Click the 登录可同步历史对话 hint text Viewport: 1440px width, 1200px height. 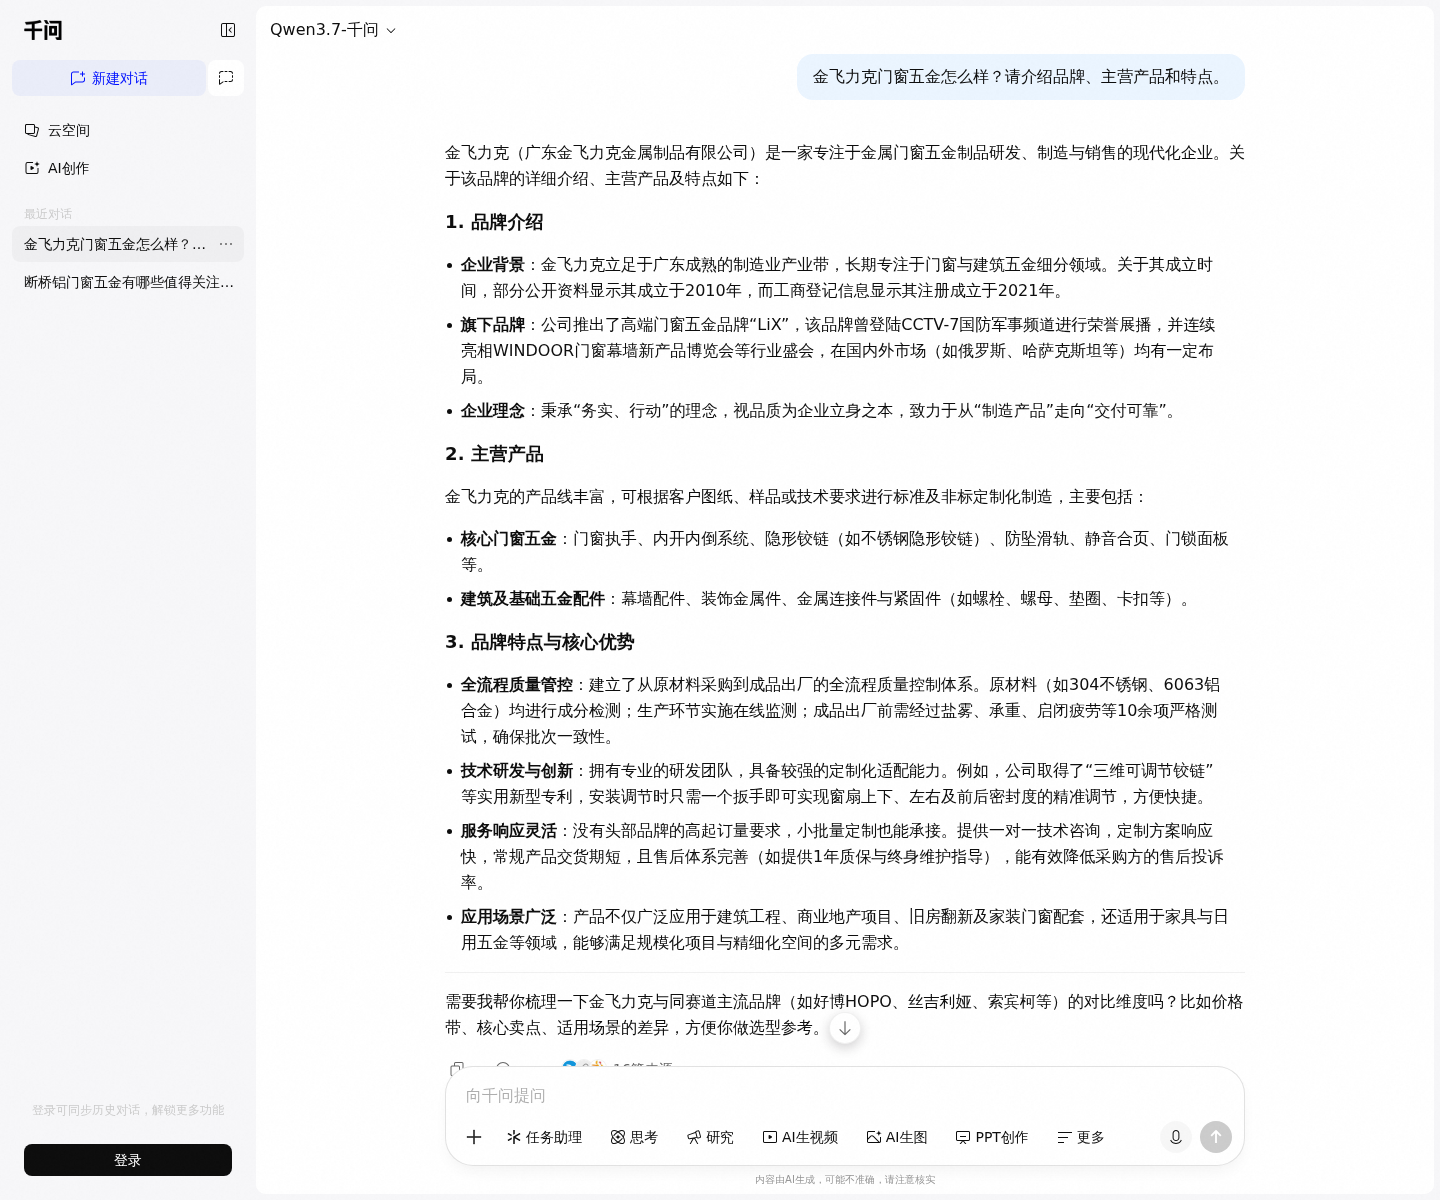(x=128, y=1110)
